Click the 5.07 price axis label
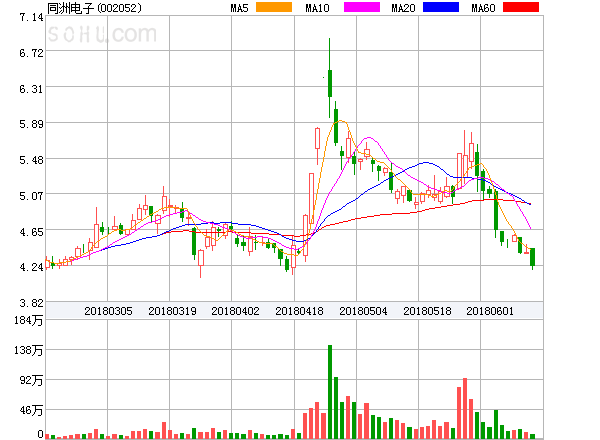 pos(31,196)
